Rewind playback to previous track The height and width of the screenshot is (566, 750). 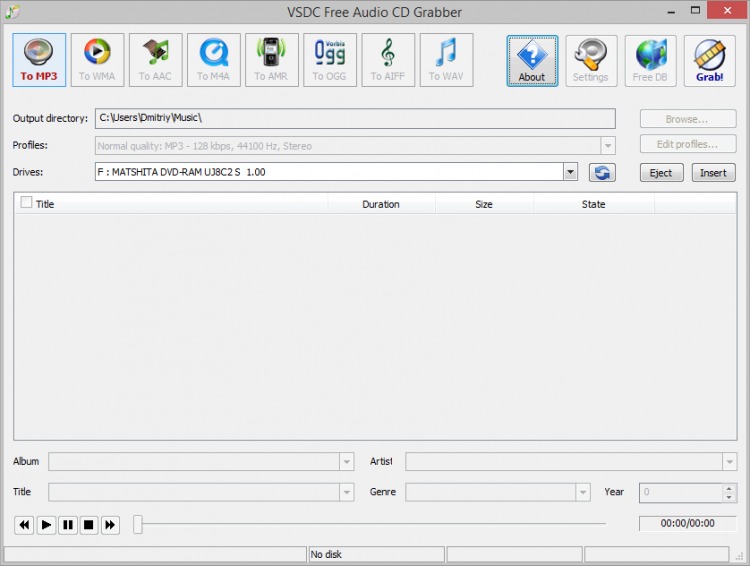pos(24,525)
